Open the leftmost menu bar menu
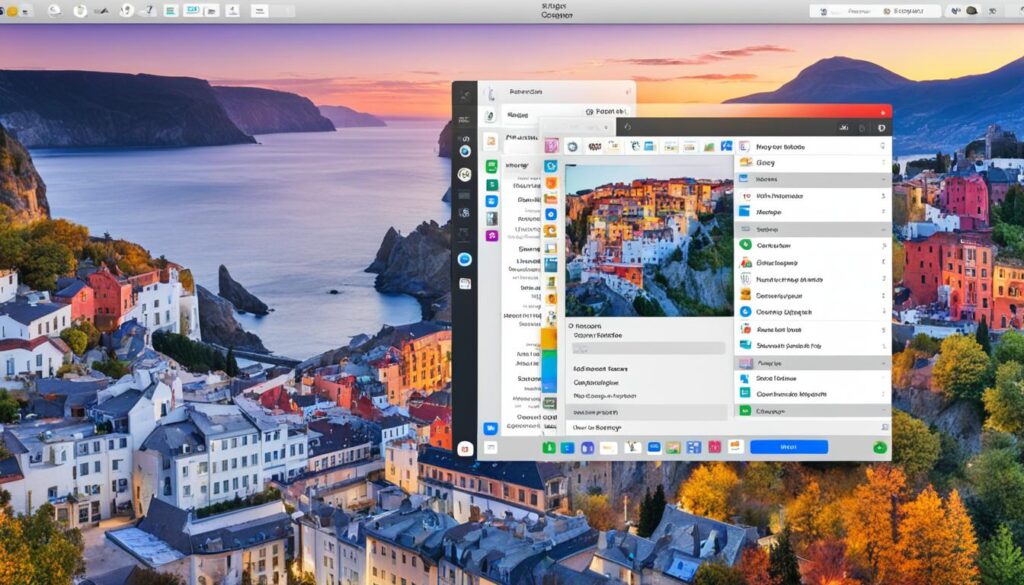Image resolution: width=1024 pixels, height=585 pixels. (10, 8)
